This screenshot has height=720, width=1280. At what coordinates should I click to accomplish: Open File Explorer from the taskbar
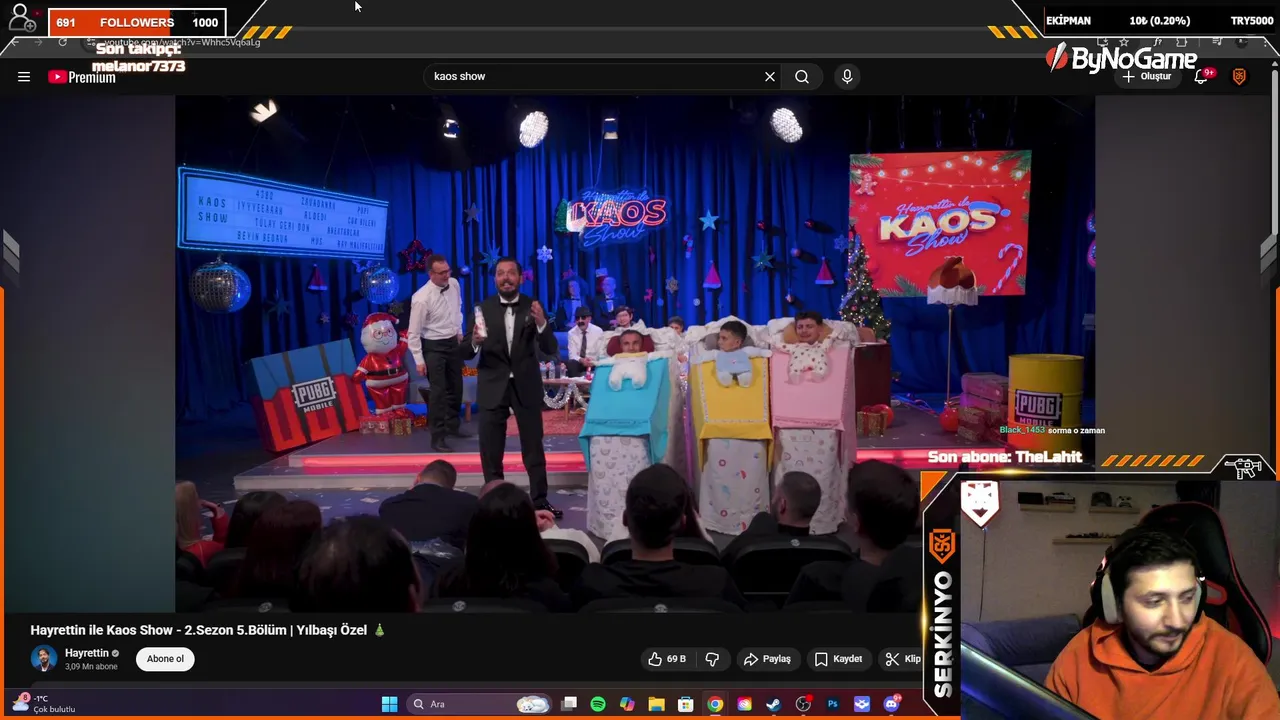click(656, 704)
